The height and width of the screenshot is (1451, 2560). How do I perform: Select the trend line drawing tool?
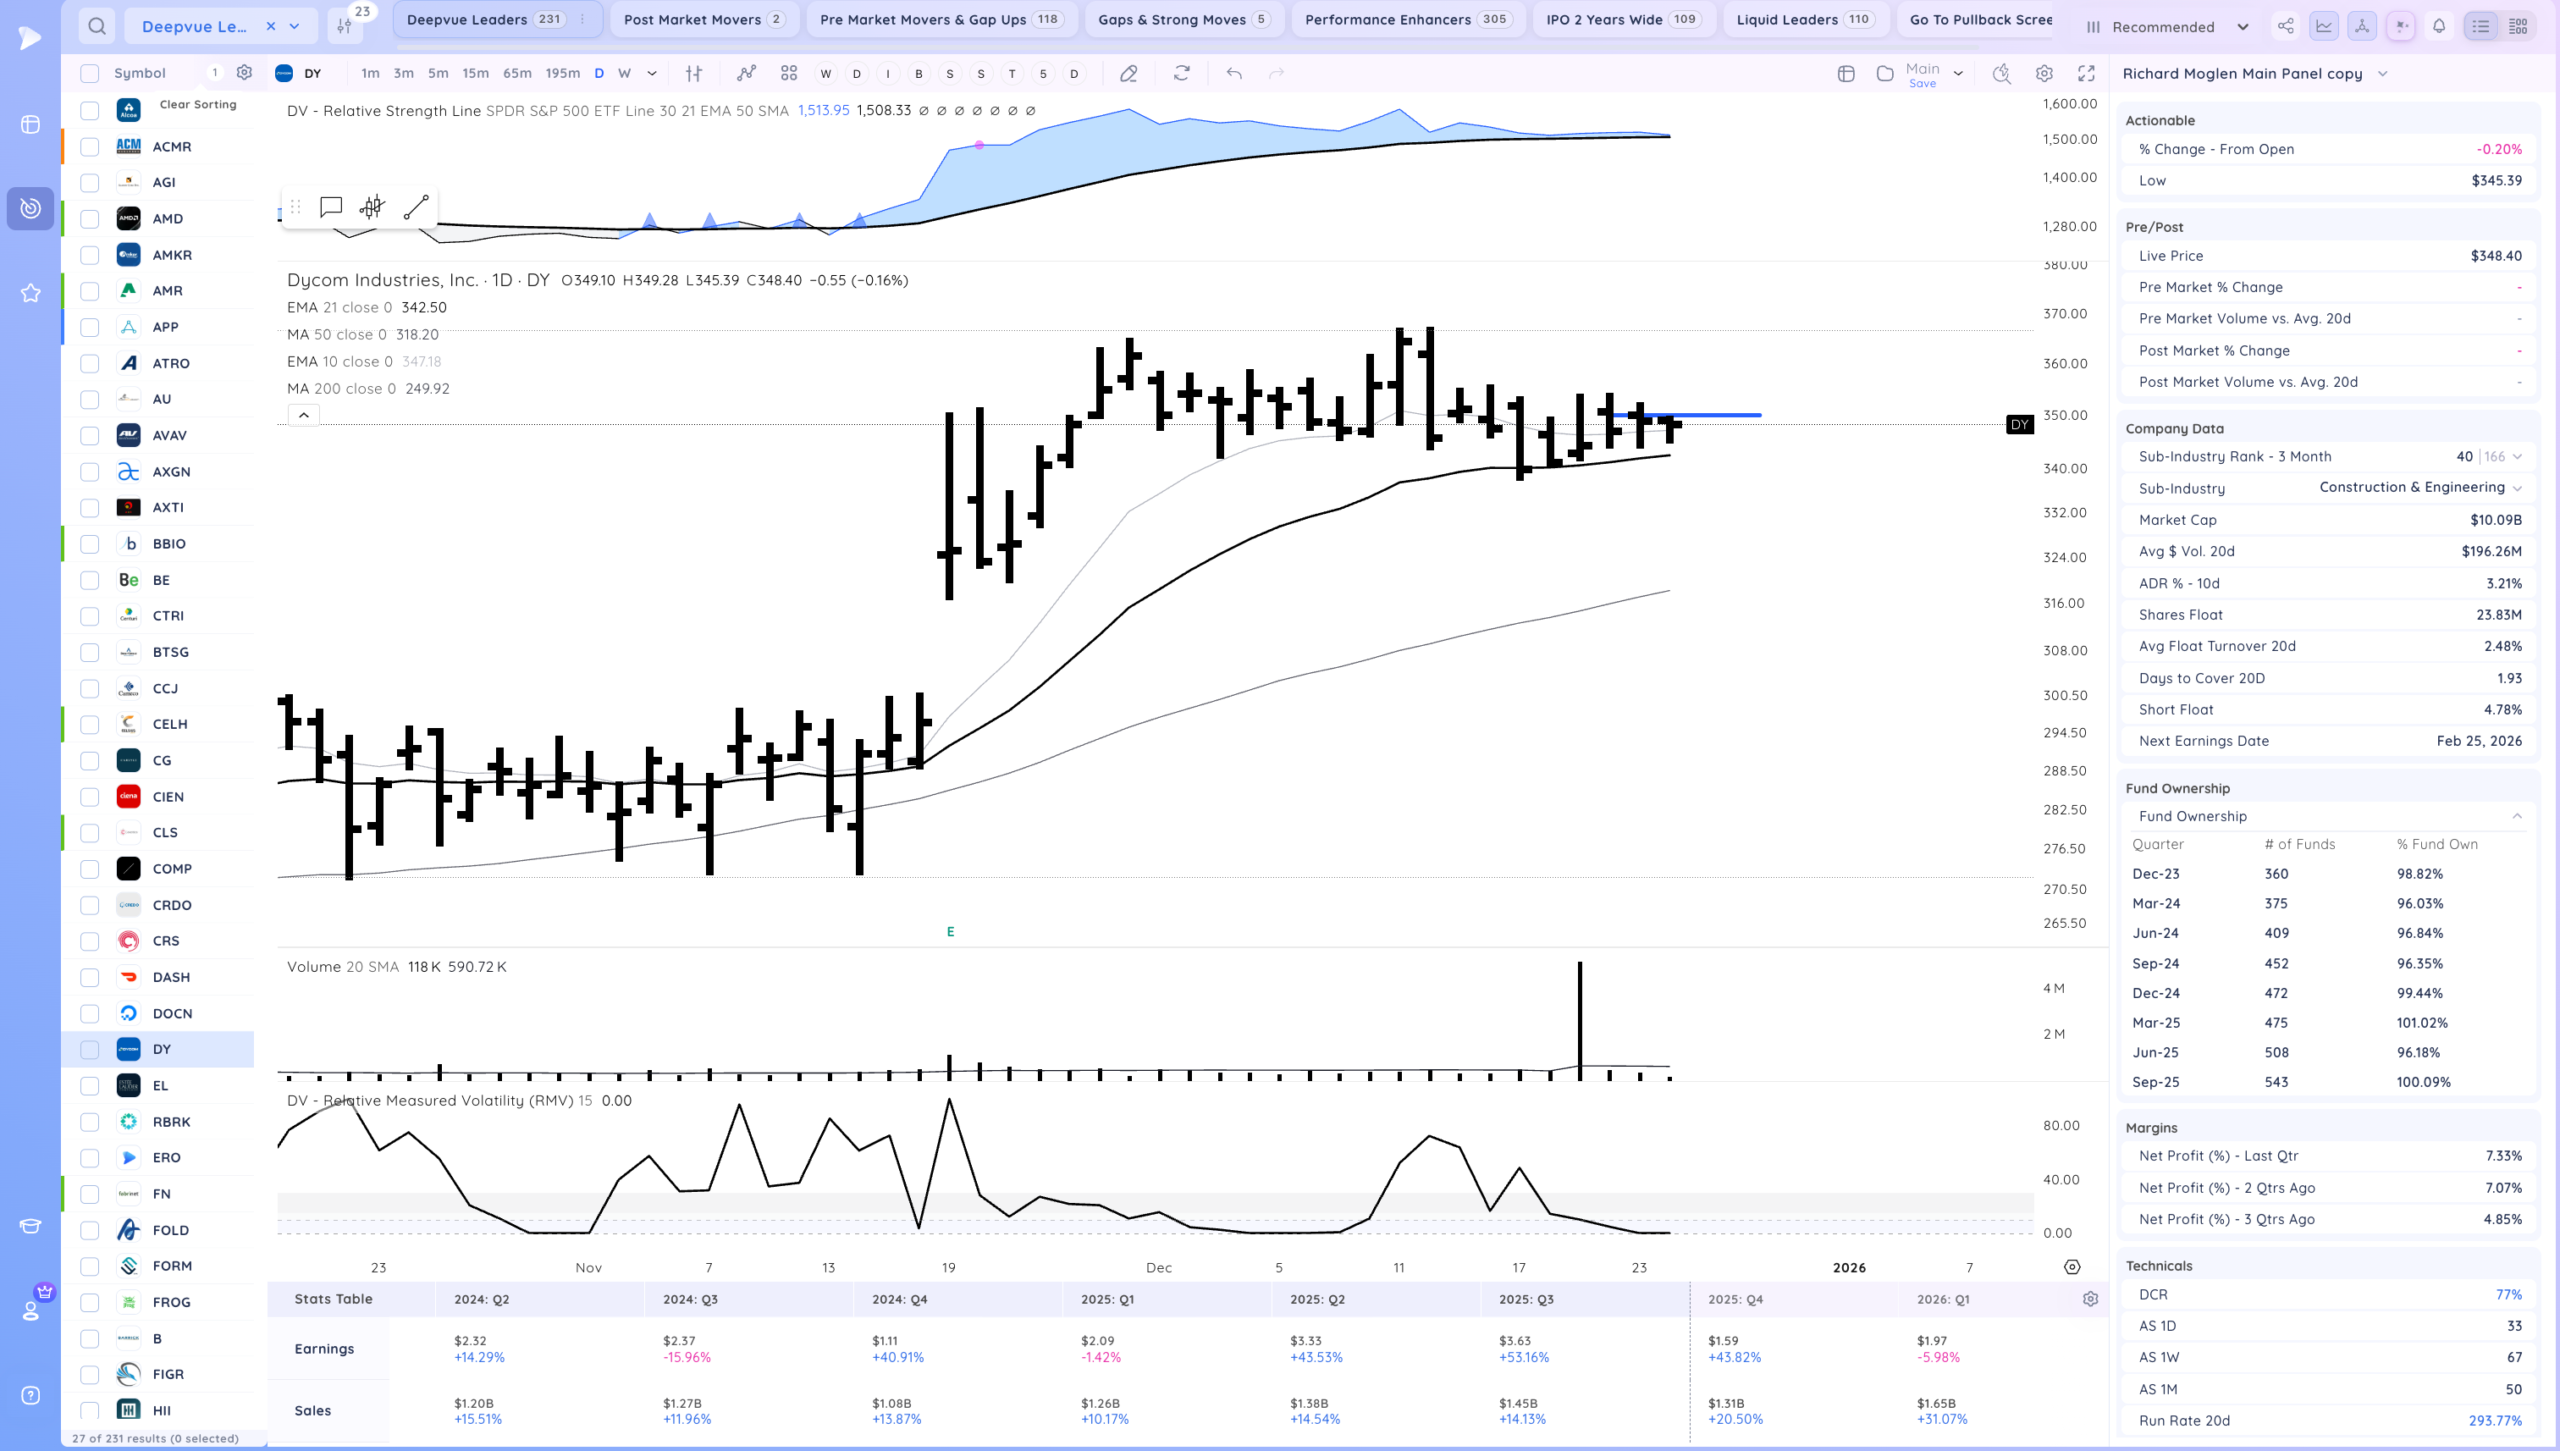click(416, 207)
